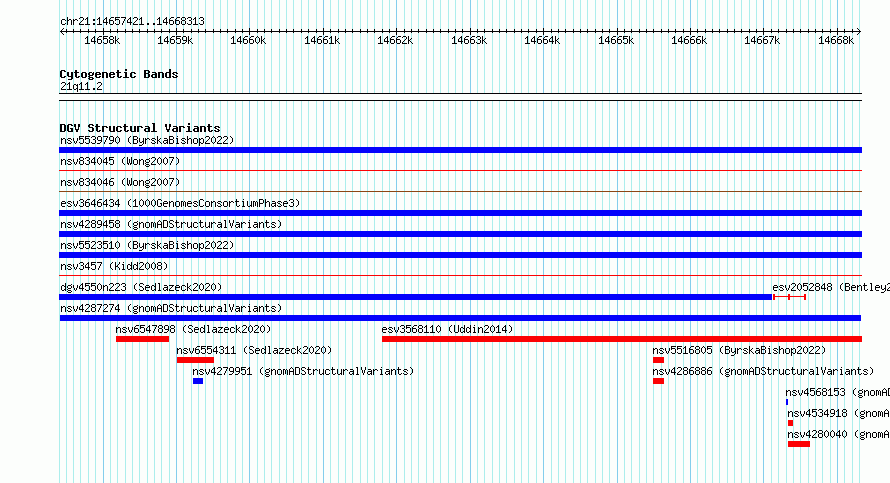Open the esv2052848 (Bentley) label
Image resolution: width=890 pixels, height=483 pixels.
click(x=830, y=287)
